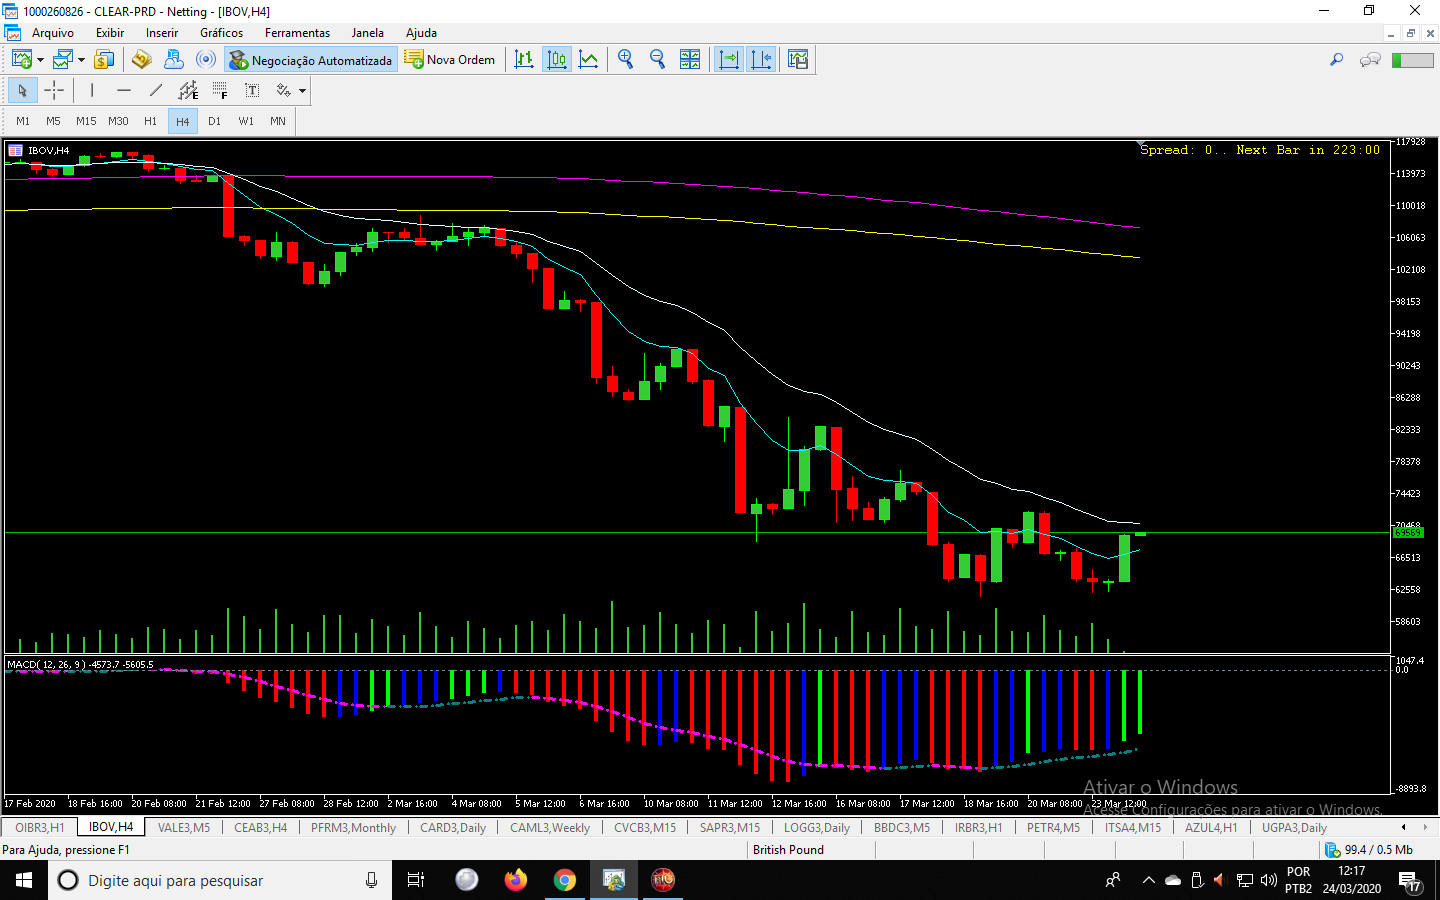Select the D1 timeframe
Screen dimensions: 1440x900
coord(214,121)
